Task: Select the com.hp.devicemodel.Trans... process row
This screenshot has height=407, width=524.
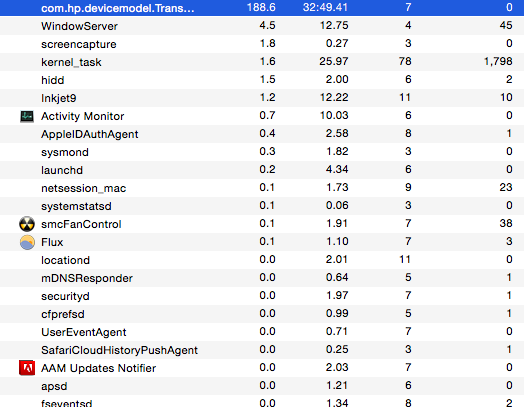Action: click(x=262, y=8)
